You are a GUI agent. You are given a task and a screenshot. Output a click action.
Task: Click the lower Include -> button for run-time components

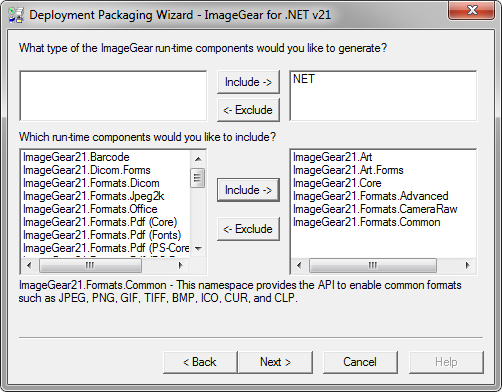click(x=248, y=190)
